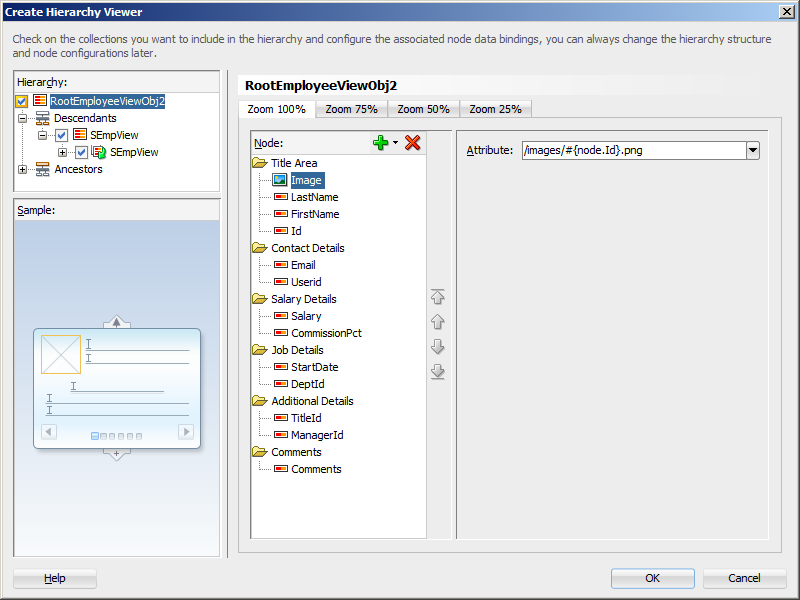The image size is (800, 600).
Task: Click the LastName attribute icon
Action: (281, 197)
